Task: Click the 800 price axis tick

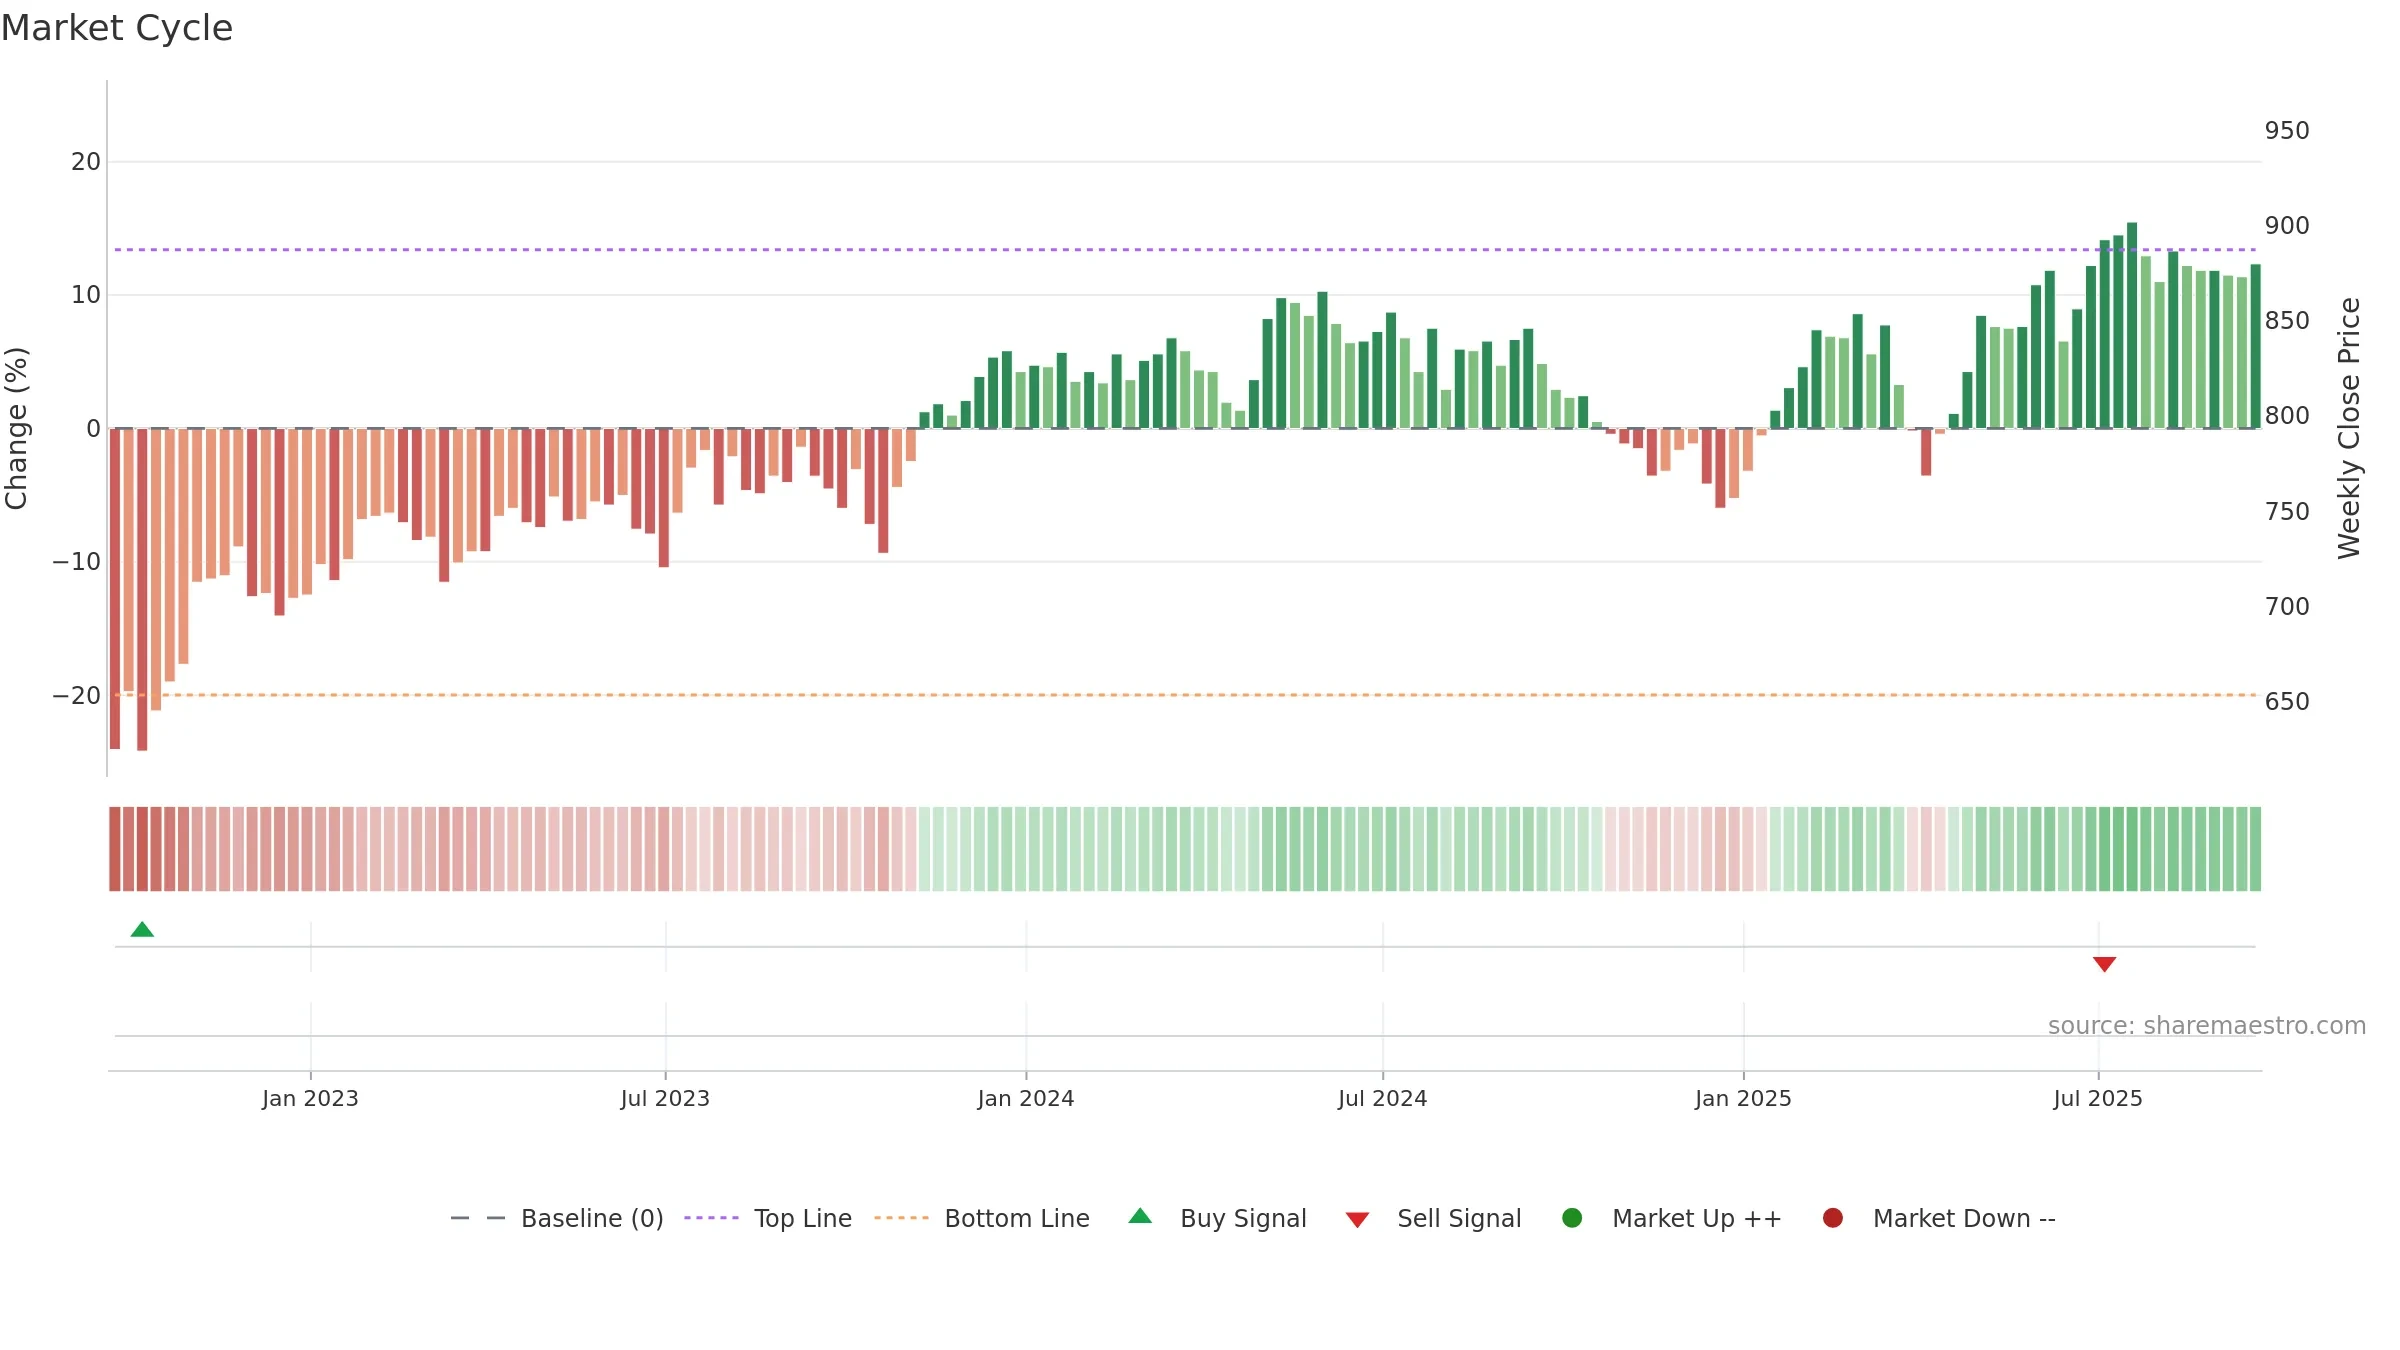Action: coord(2287,416)
